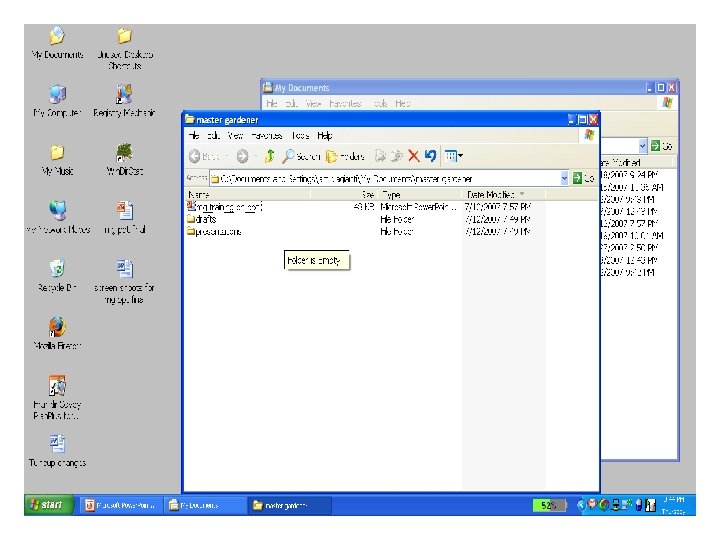Open the My Music desktop folder
The image size is (720, 540).
[57, 159]
